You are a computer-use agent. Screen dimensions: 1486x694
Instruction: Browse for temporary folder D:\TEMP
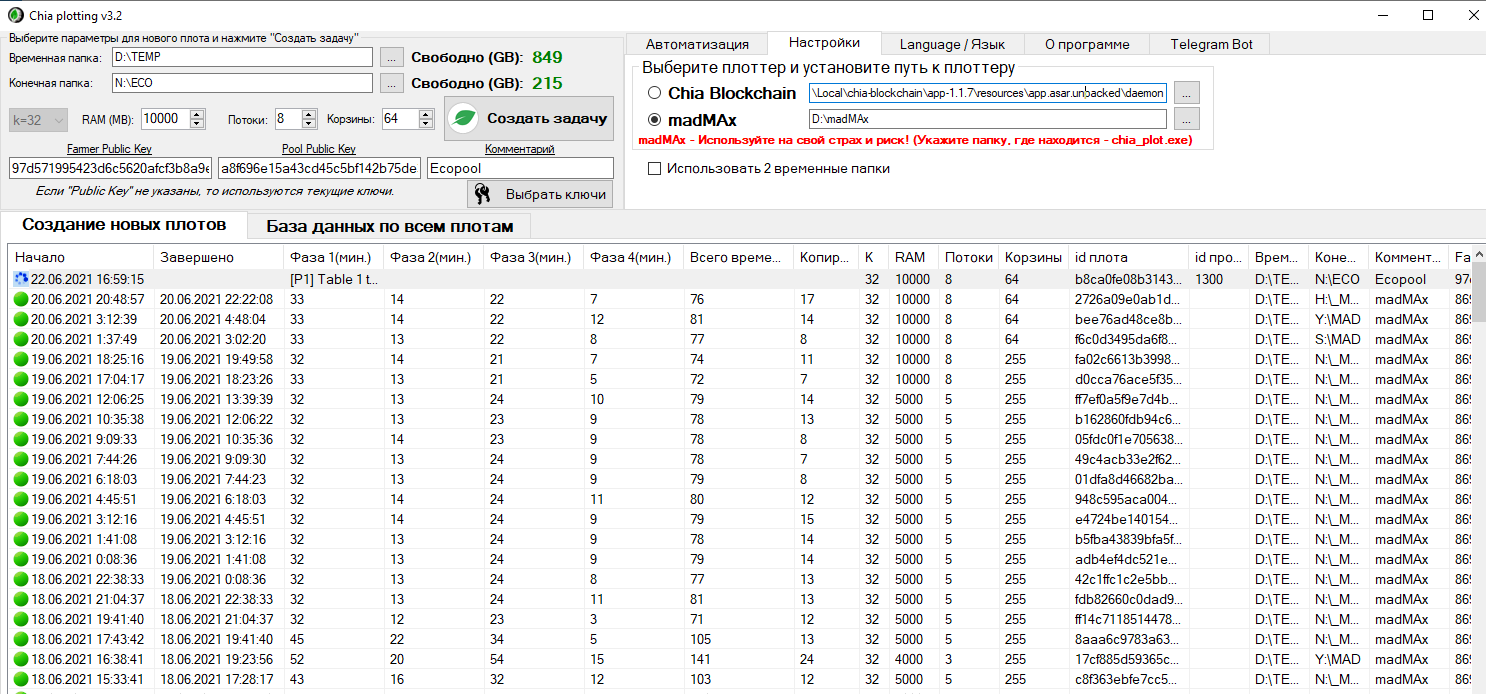coord(393,57)
